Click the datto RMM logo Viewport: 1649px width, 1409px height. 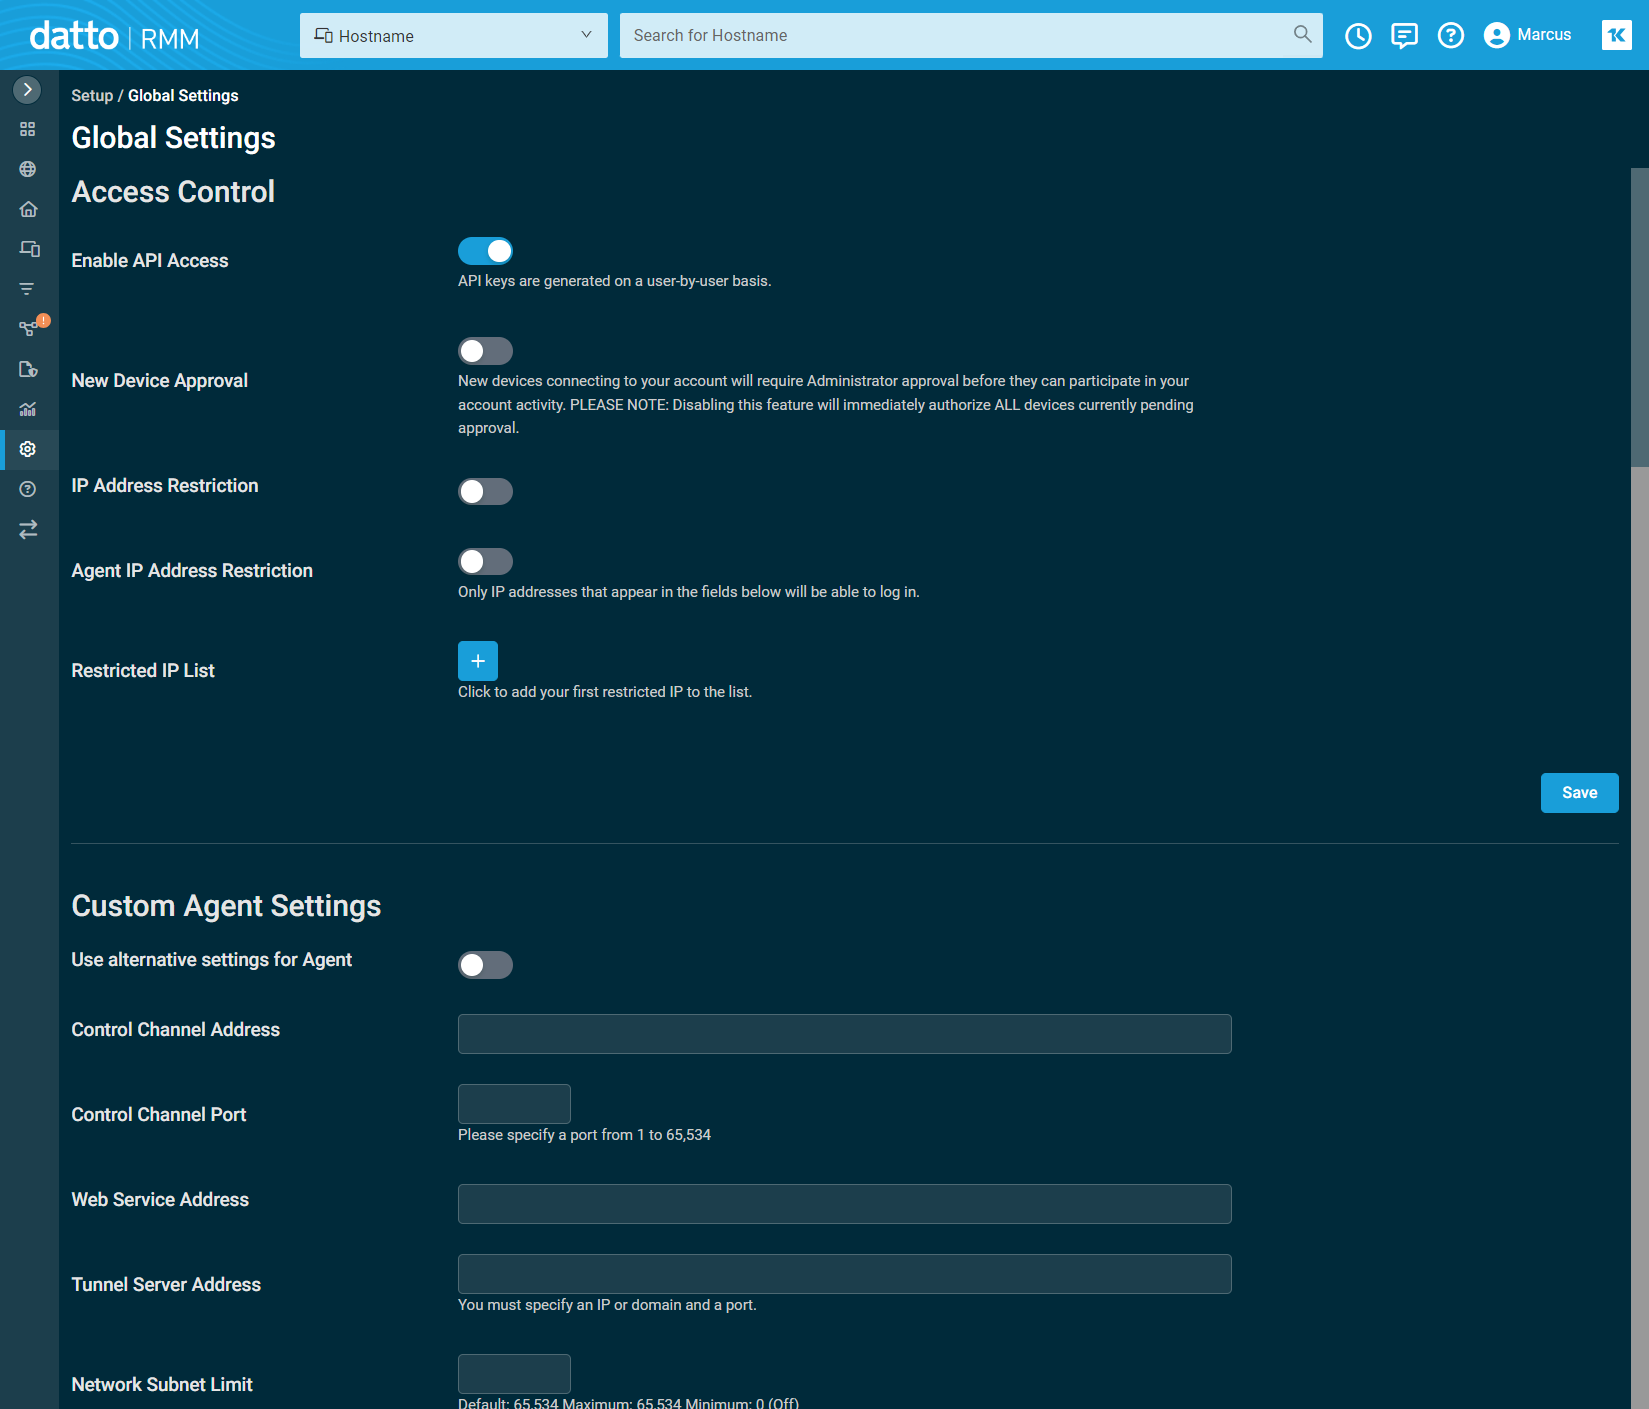pos(114,37)
